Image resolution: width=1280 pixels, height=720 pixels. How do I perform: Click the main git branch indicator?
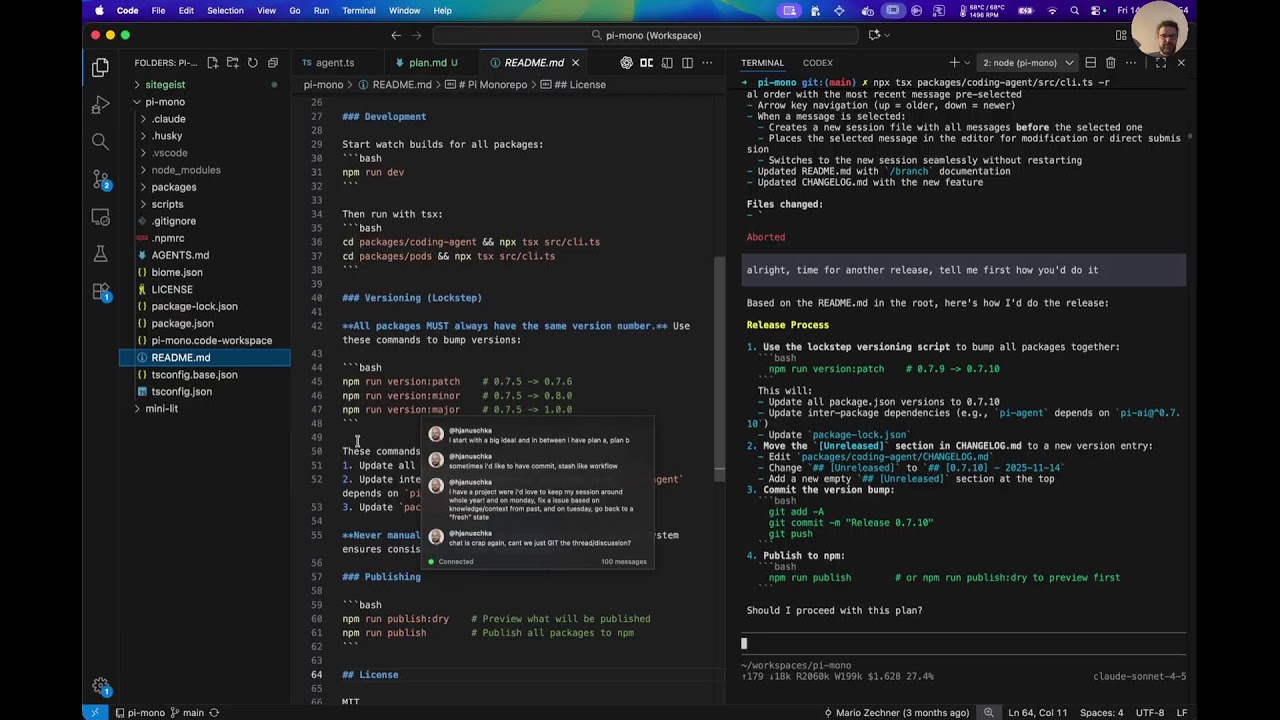point(186,713)
